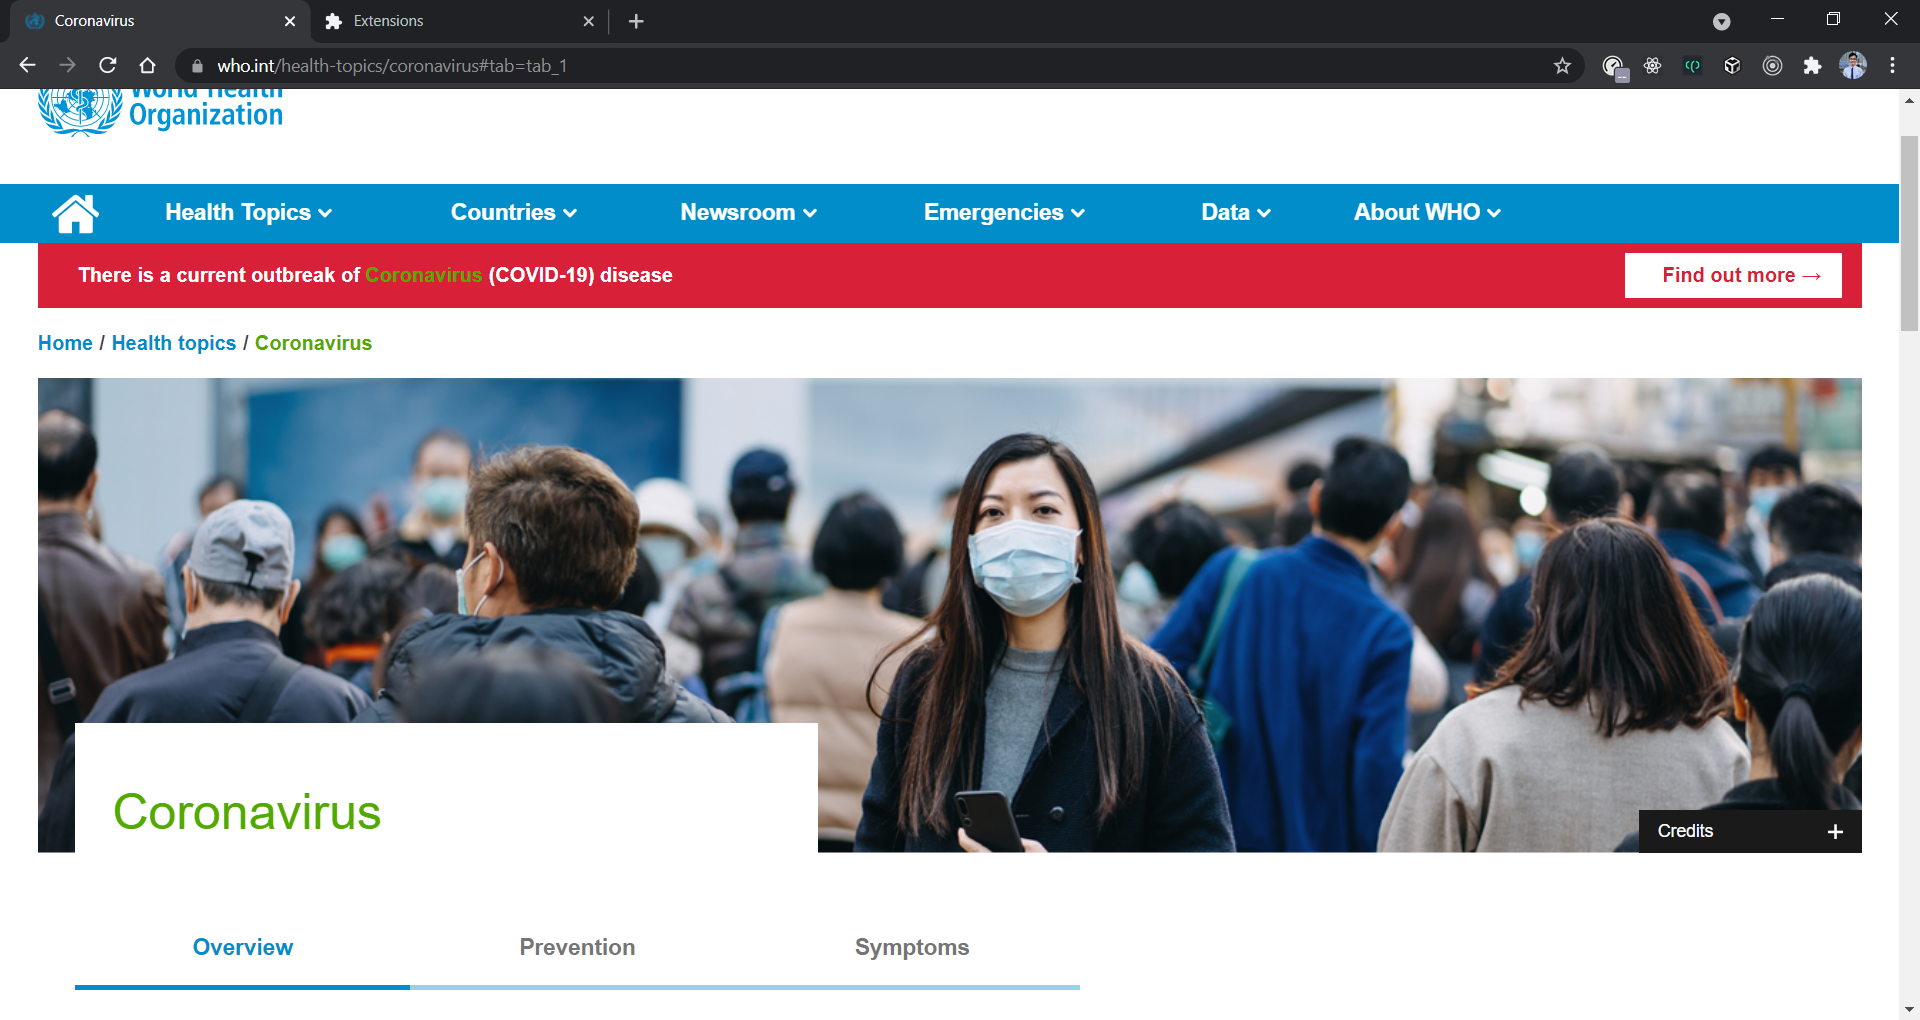Click the first extension icon with badge

tap(1614, 67)
